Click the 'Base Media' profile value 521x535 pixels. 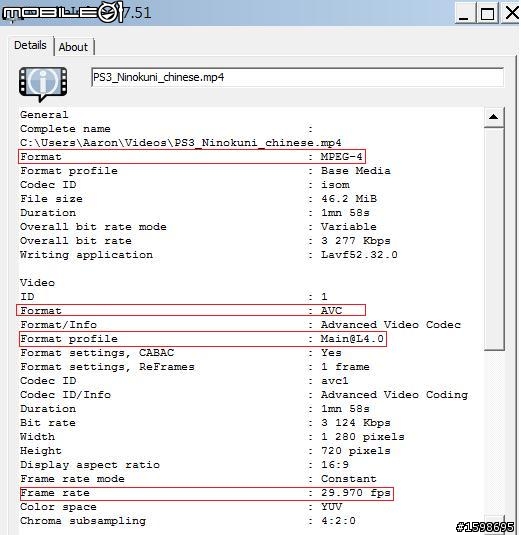click(x=356, y=171)
